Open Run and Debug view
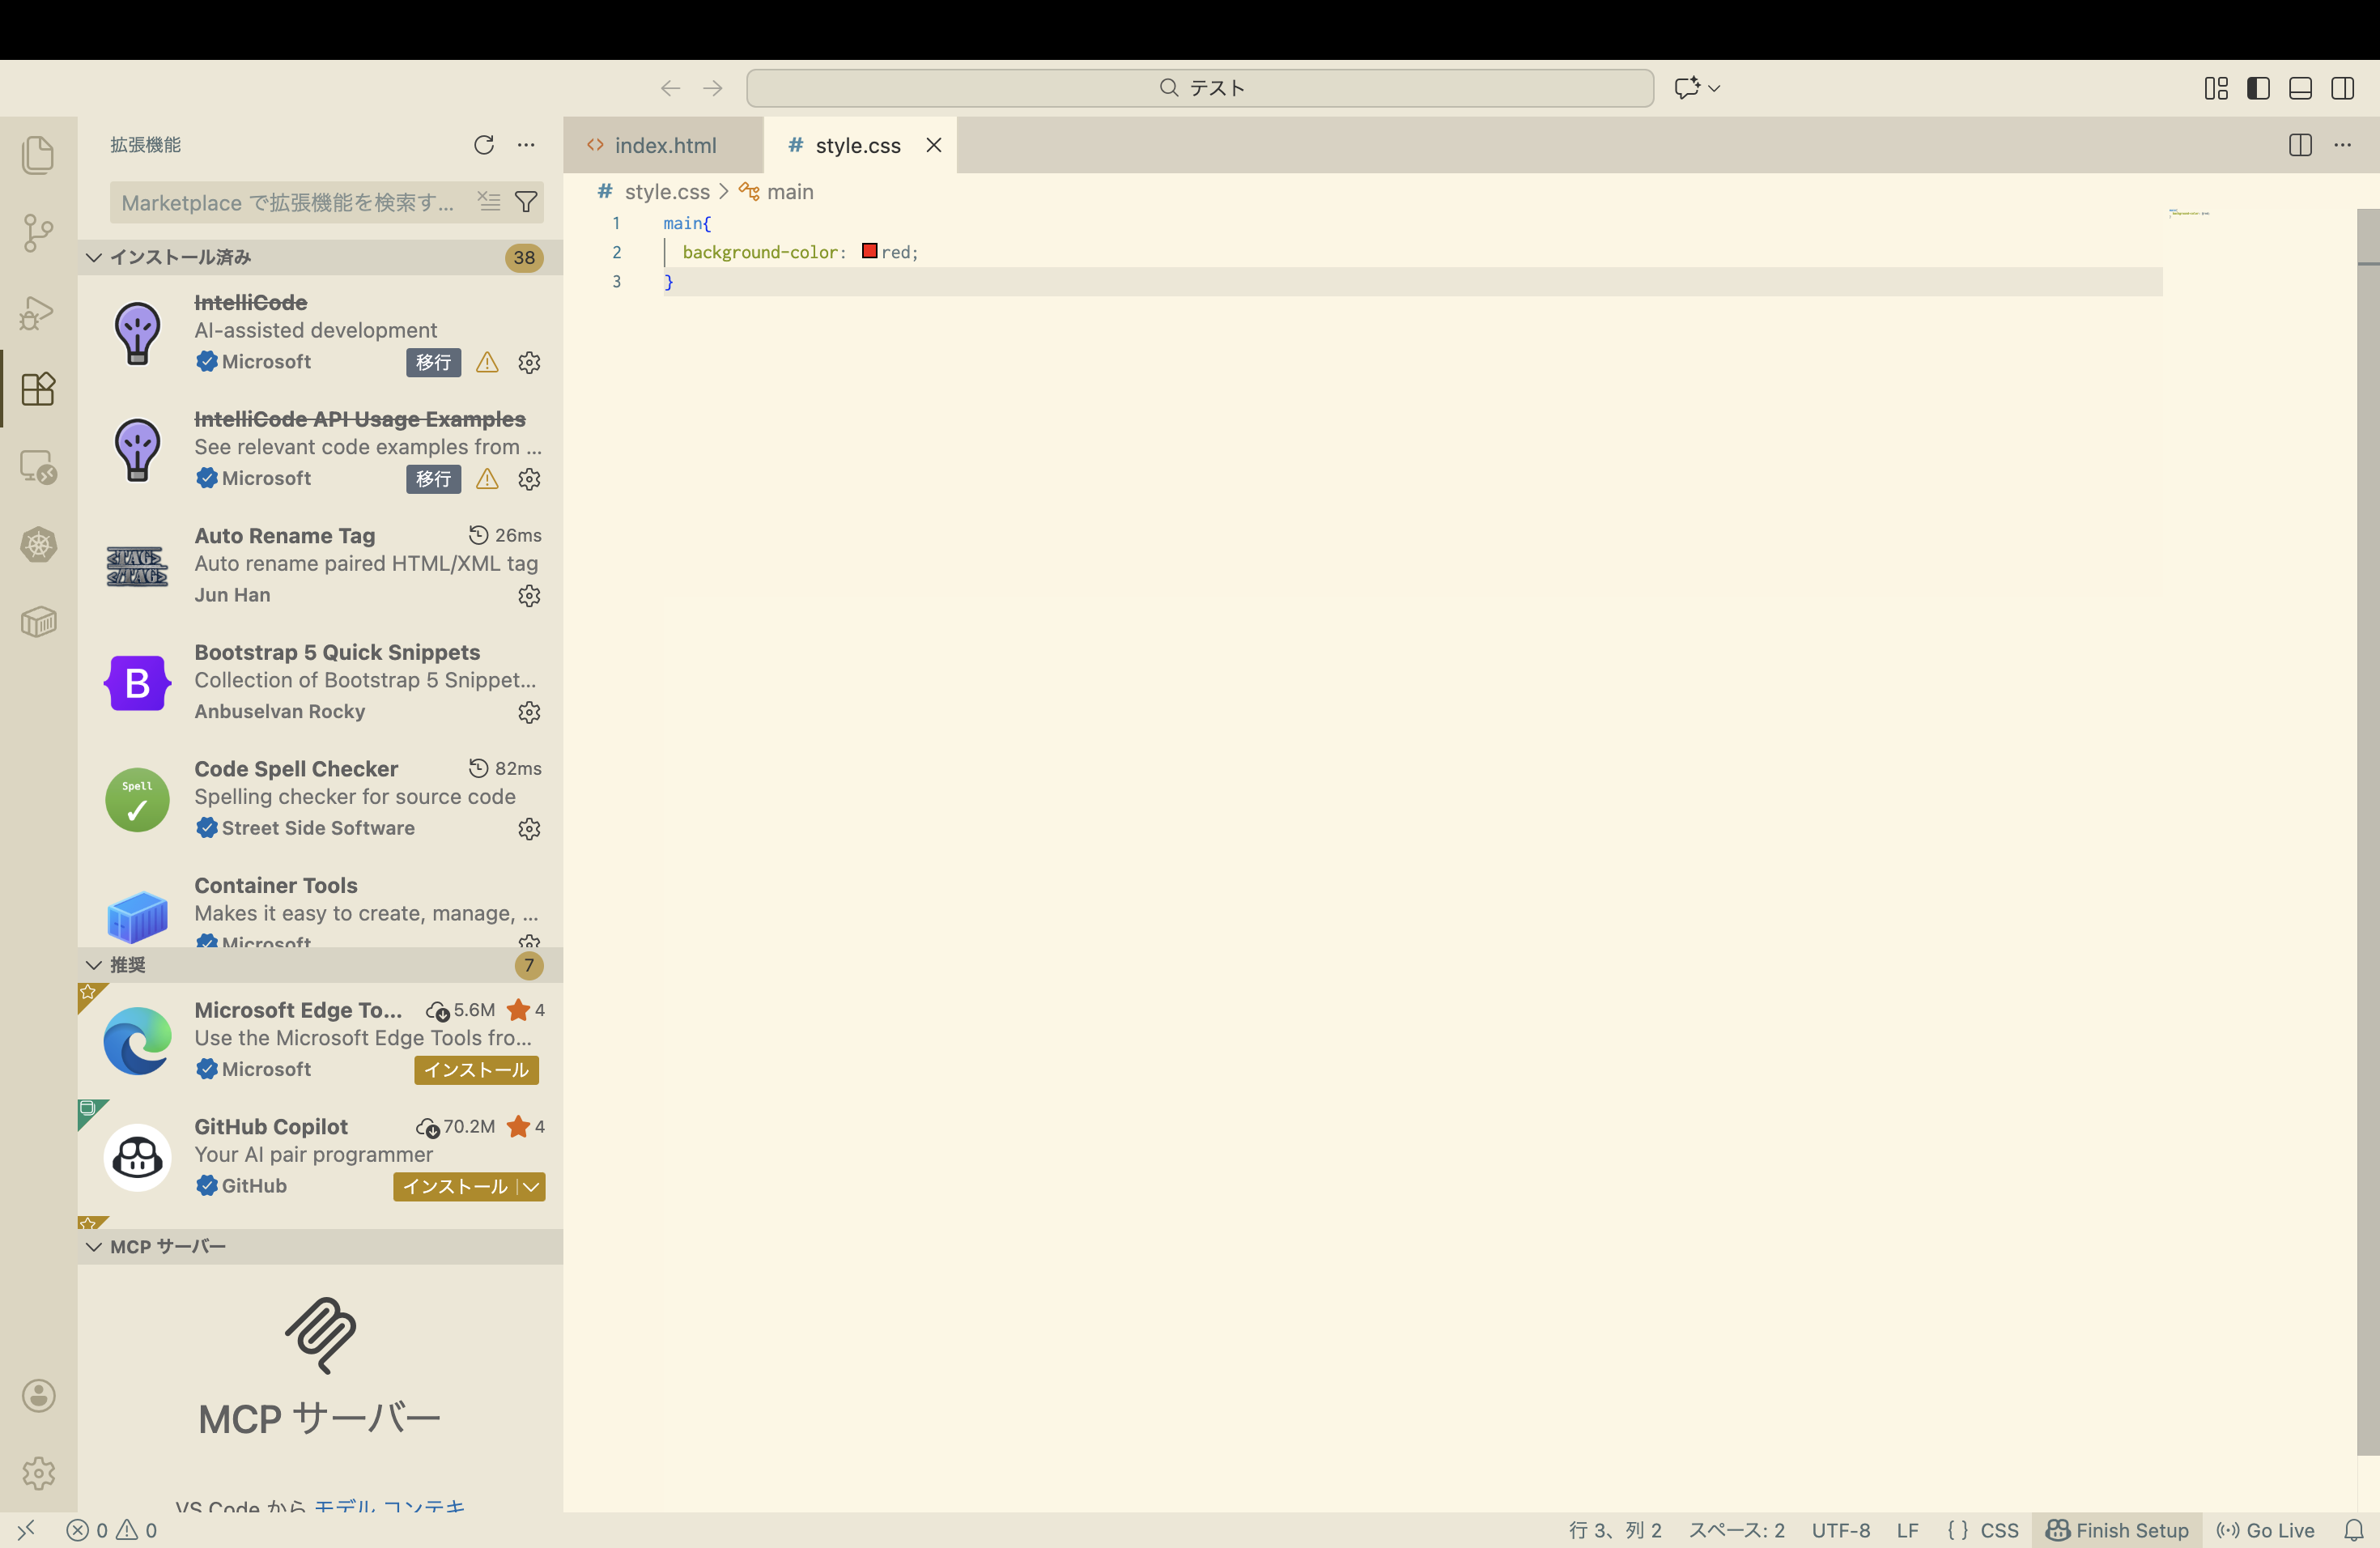 [x=38, y=312]
